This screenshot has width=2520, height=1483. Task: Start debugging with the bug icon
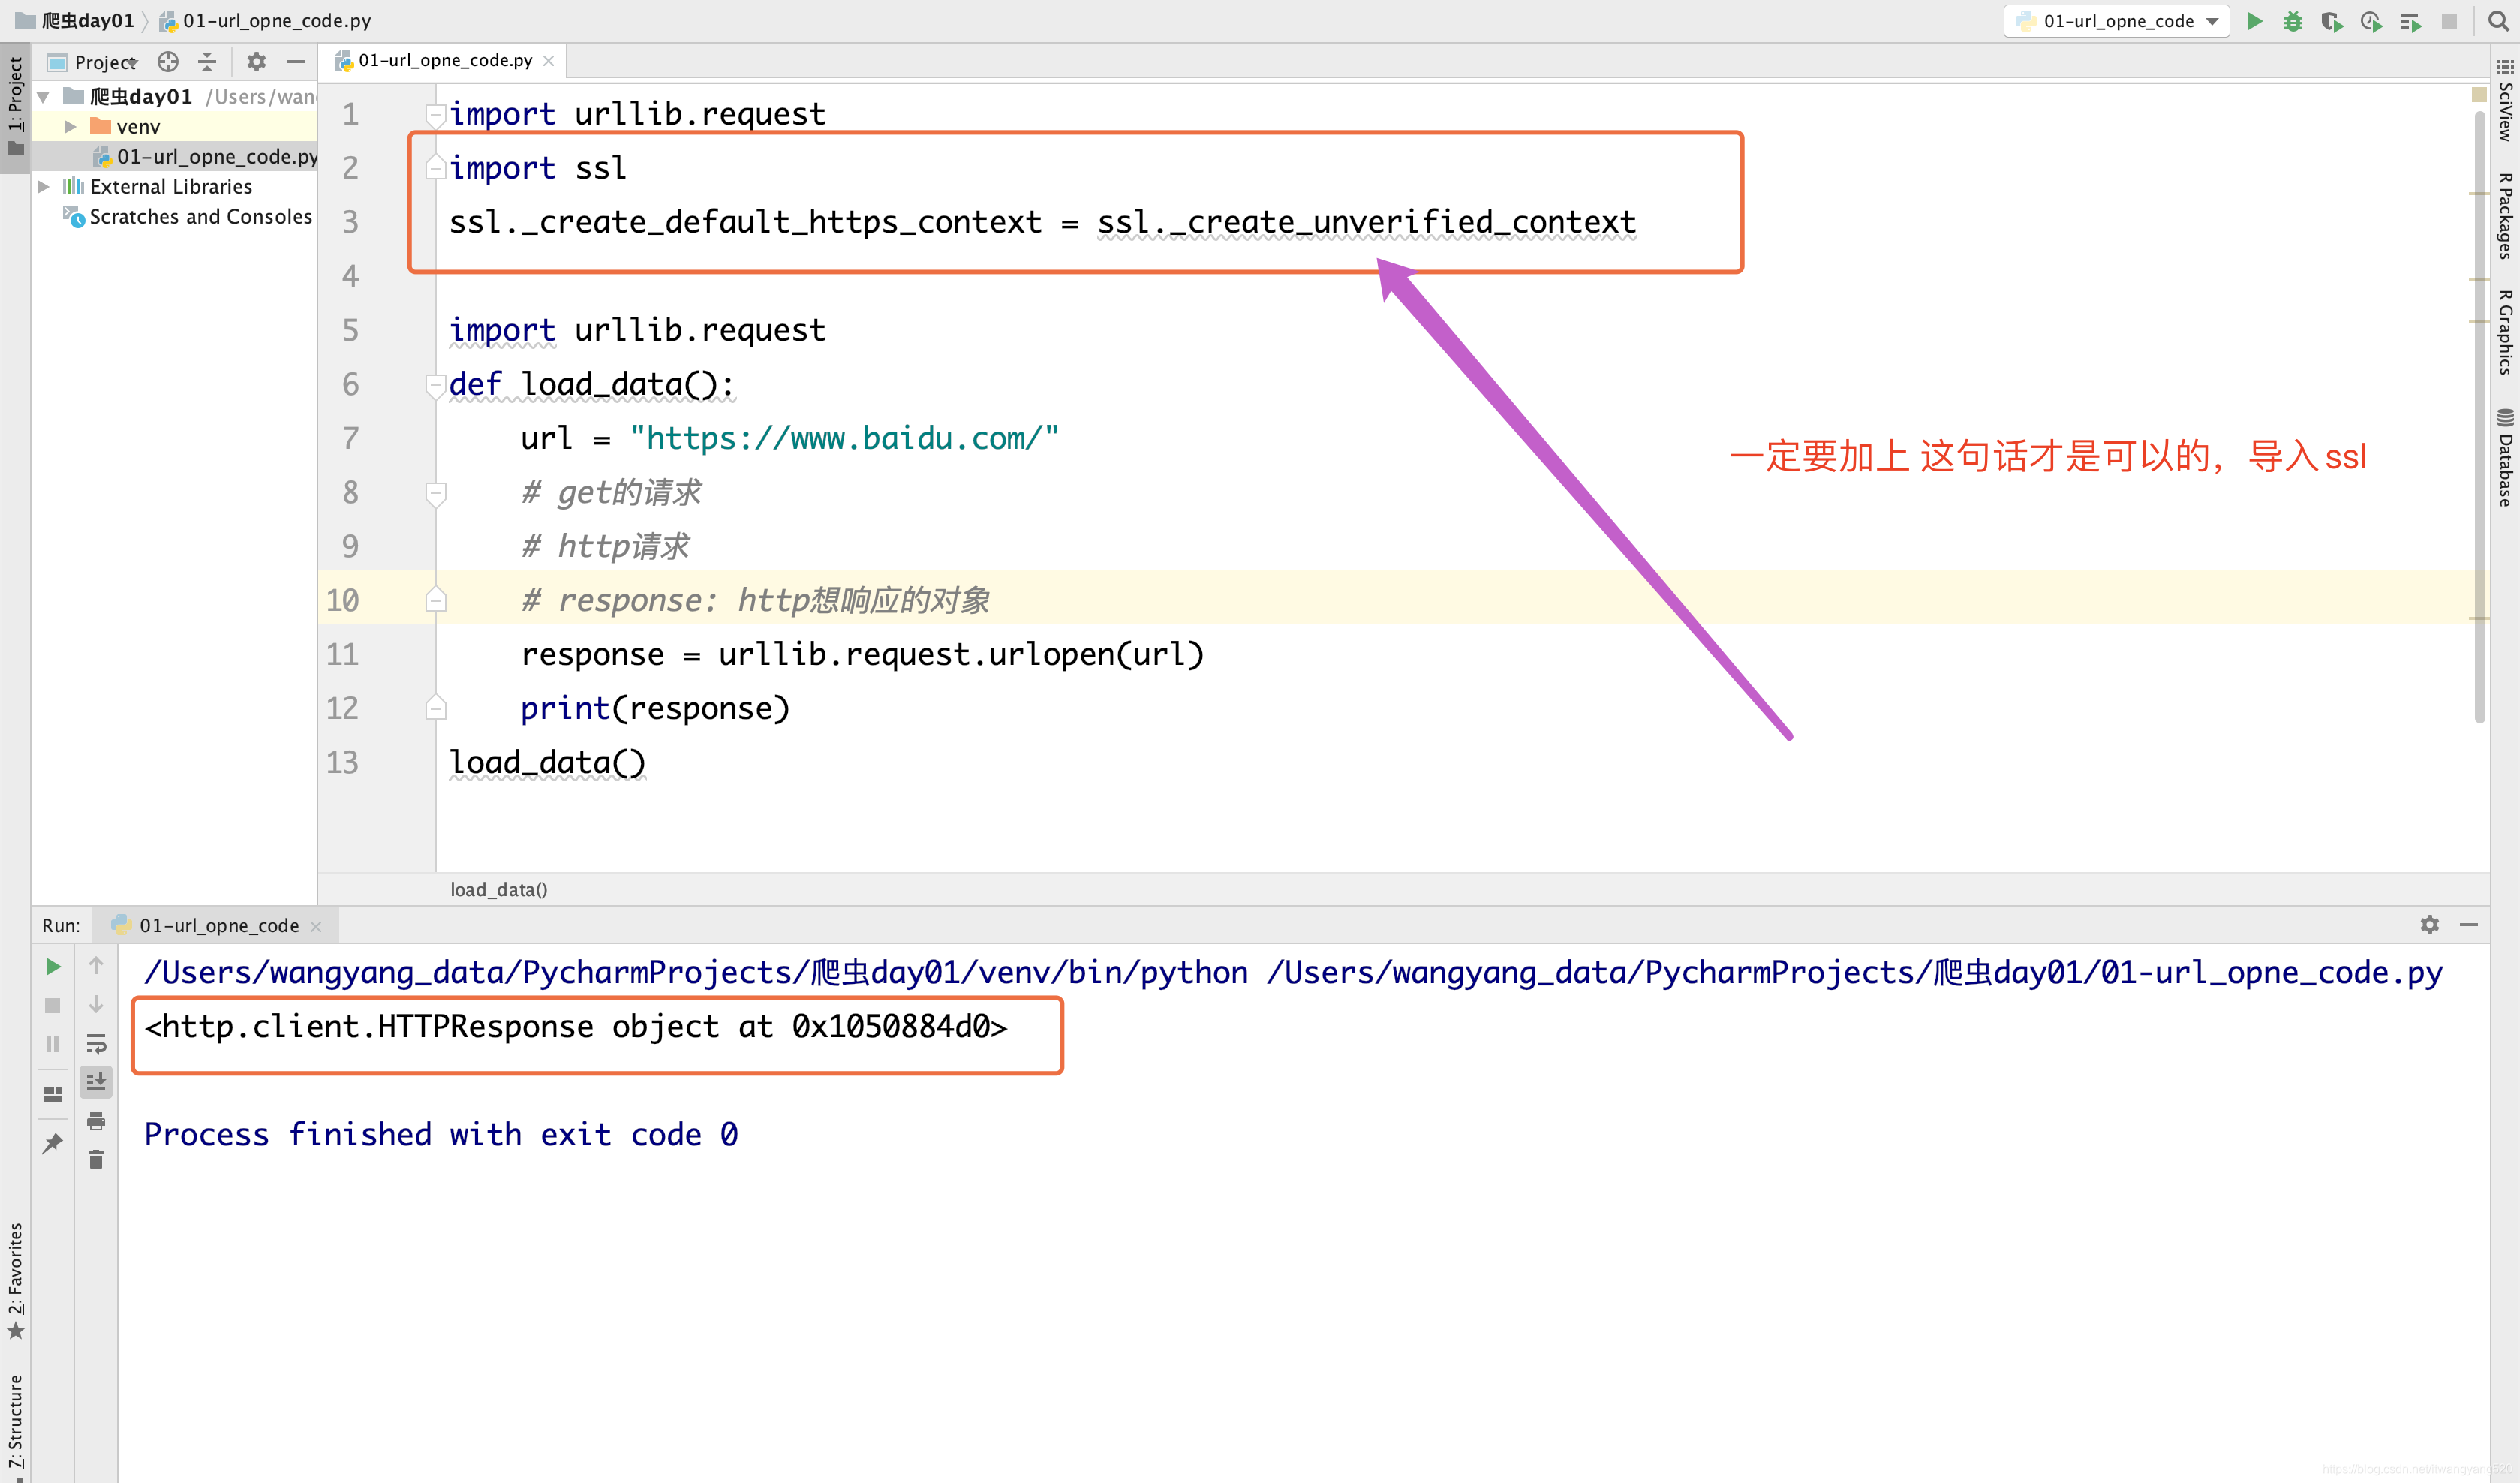pos(2294,21)
